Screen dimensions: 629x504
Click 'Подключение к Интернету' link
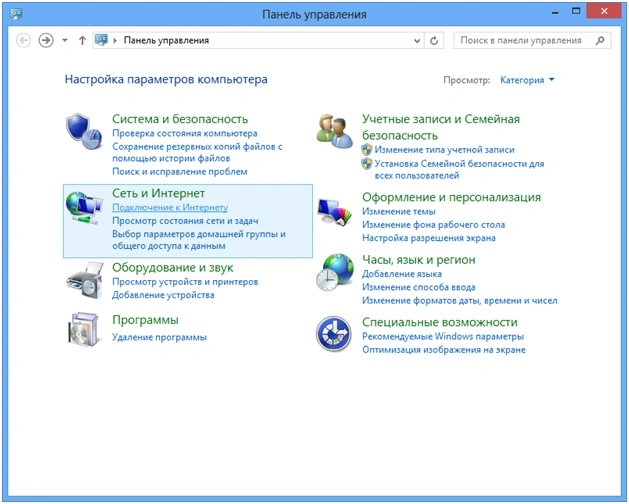170,207
